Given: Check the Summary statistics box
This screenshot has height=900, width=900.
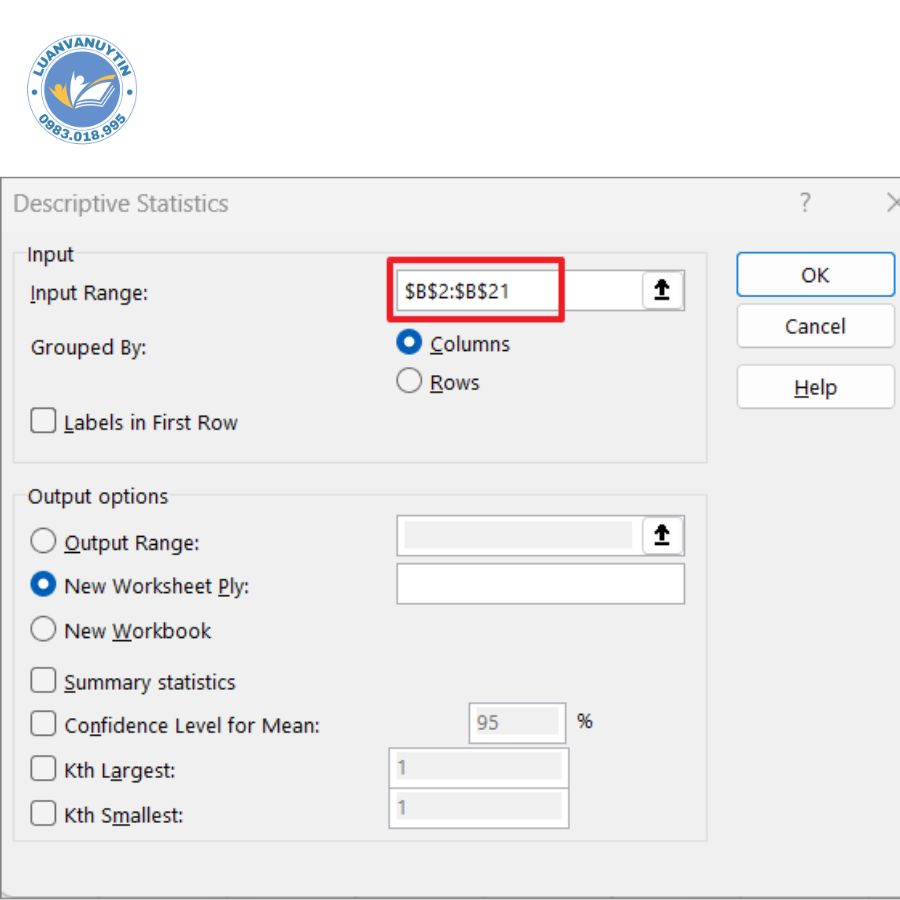Looking at the screenshot, I should tap(43, 682).
